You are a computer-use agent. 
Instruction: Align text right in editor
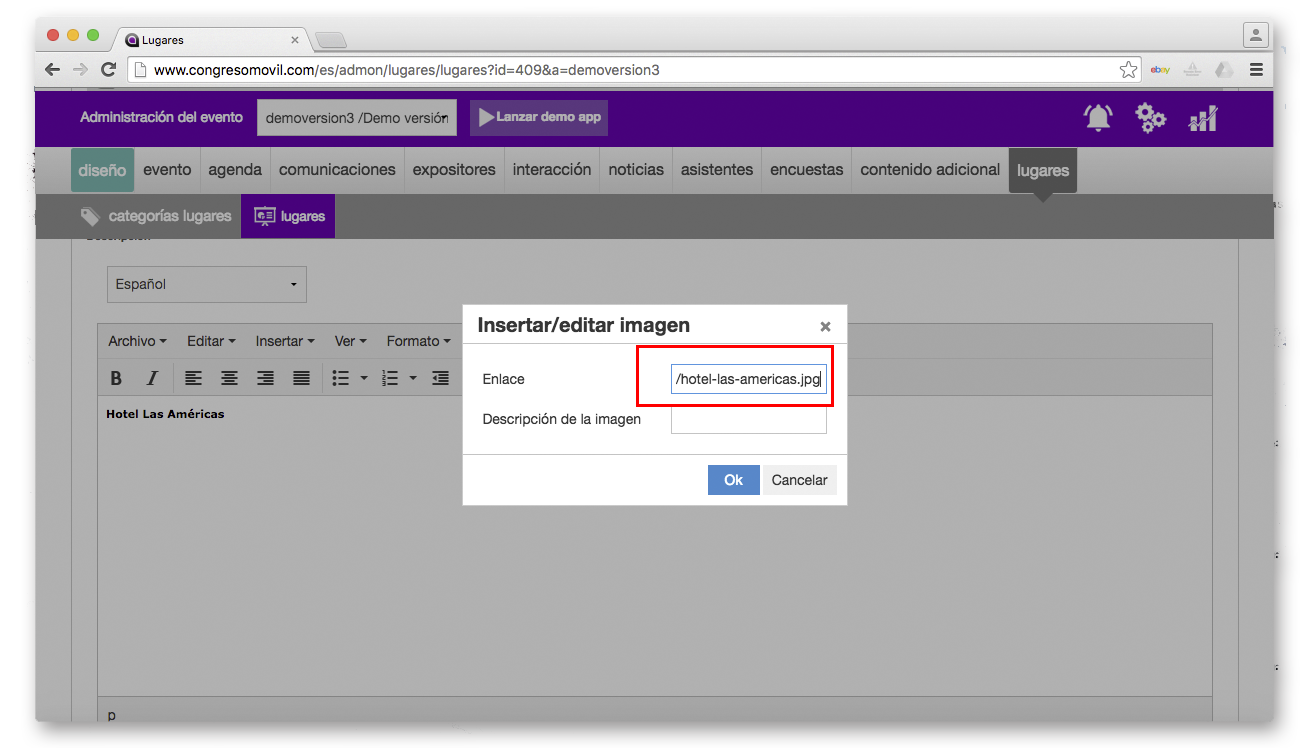pyautogui.click(x=265, y=378)
